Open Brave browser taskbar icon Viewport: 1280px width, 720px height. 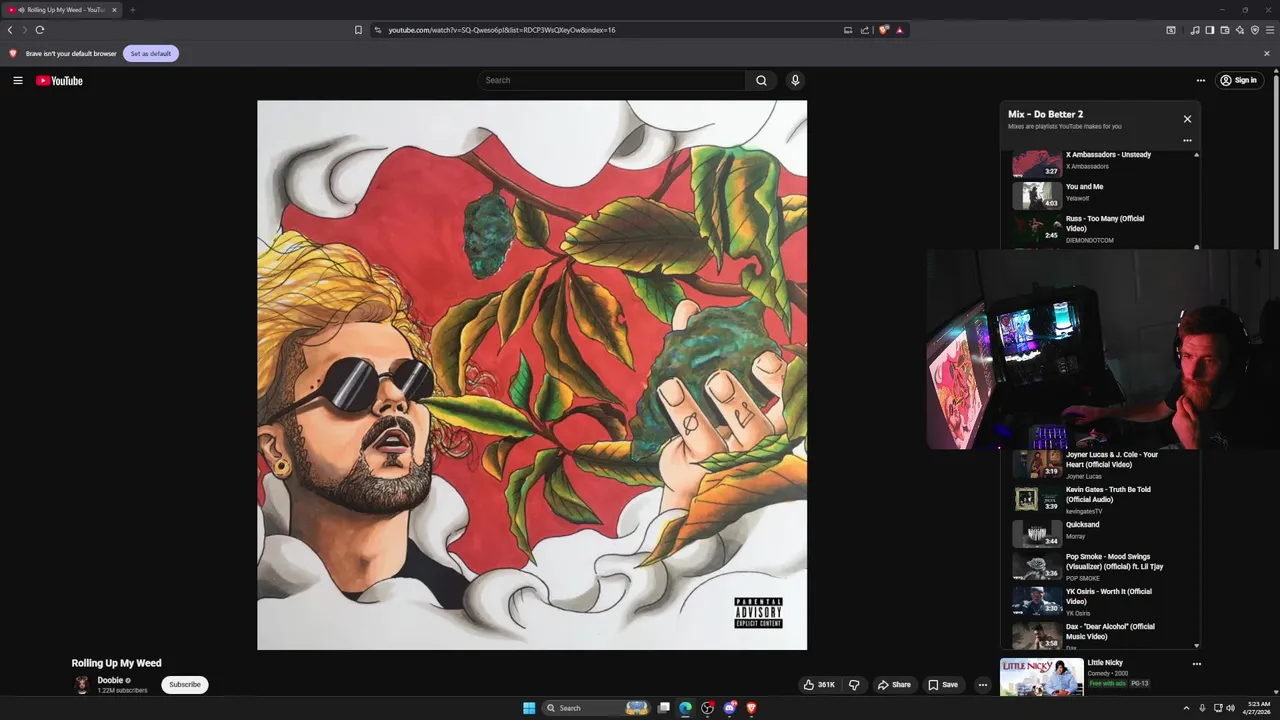[x=752, y=708]
